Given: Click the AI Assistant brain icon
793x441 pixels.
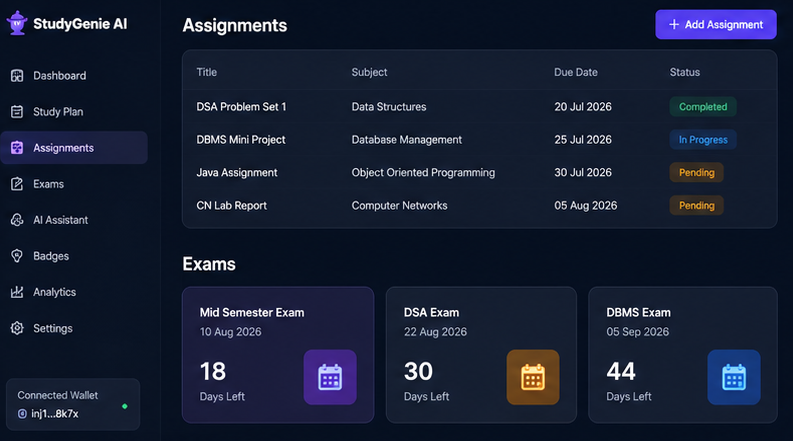Looking at the screenshot, I should [x=17, y=220].
